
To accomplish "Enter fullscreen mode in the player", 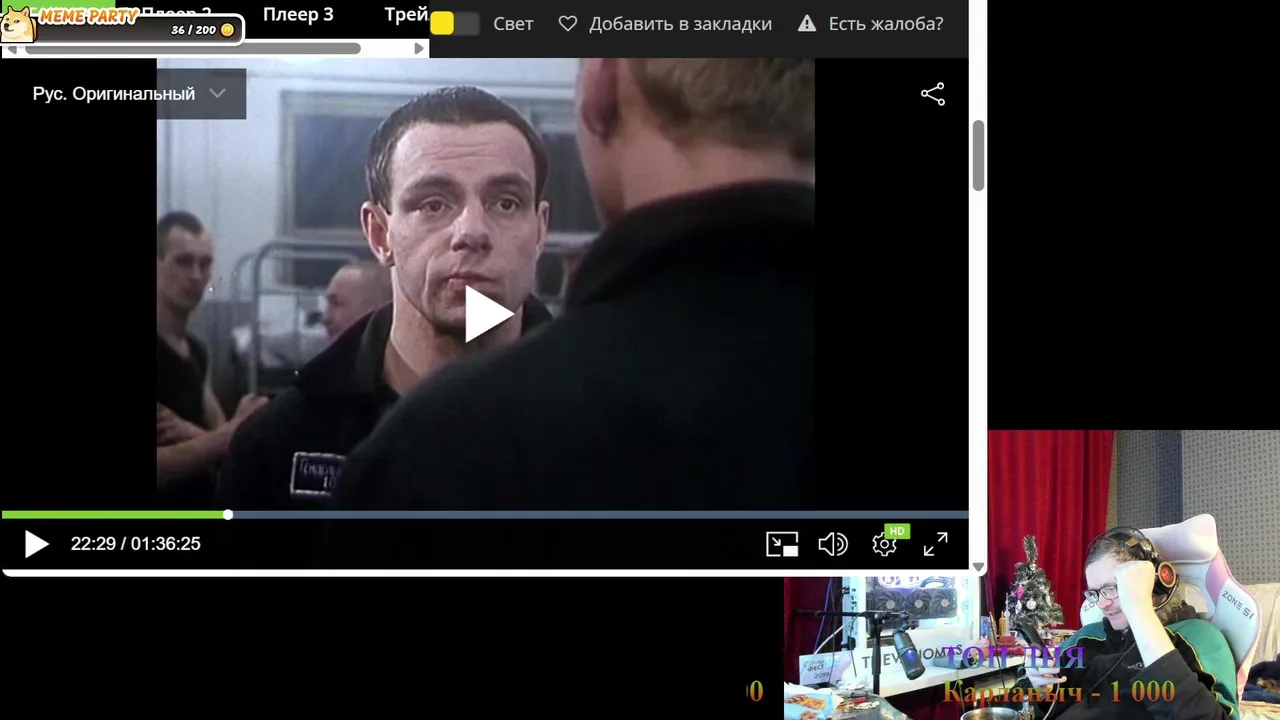I will click(x=935, y=544).
